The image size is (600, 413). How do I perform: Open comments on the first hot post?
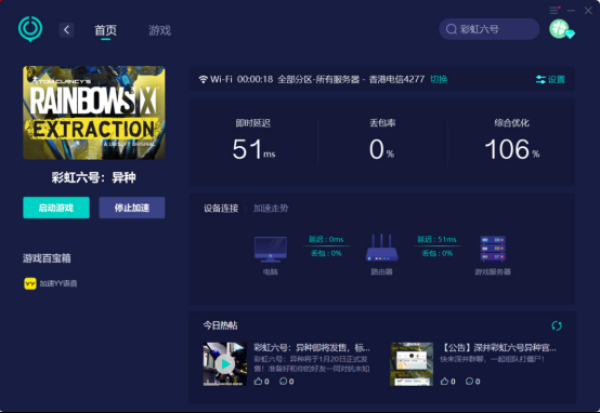click(284, 382)
